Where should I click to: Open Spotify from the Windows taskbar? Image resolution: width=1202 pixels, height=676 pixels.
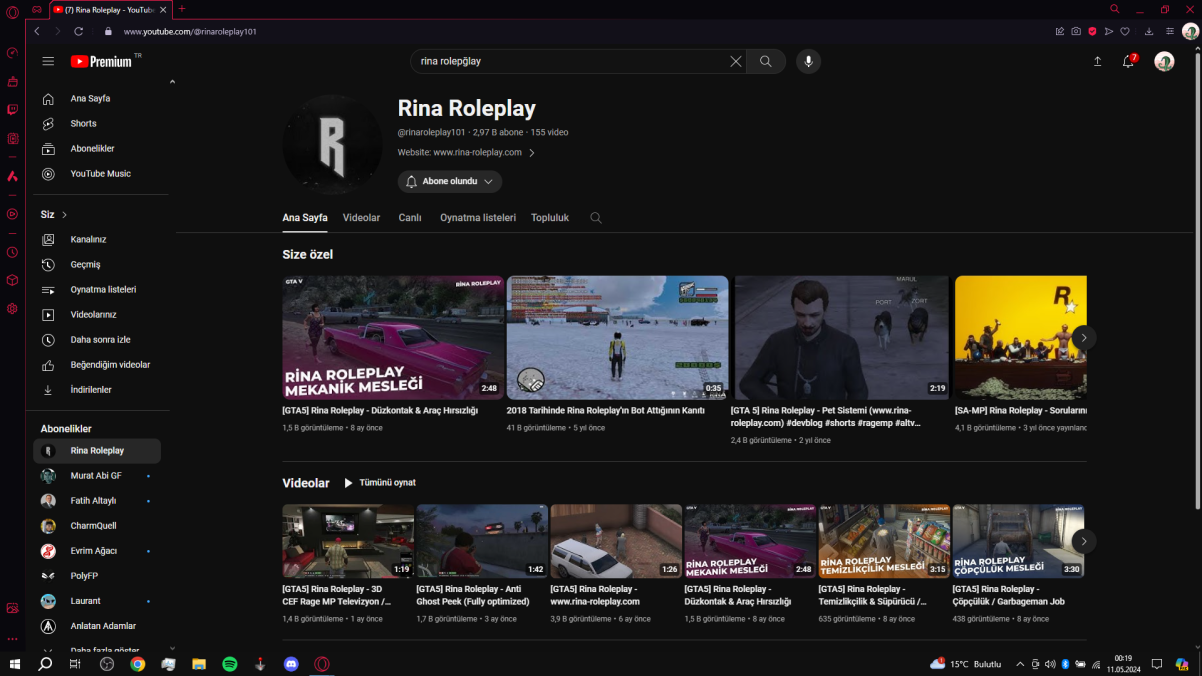[x=229, y=664]
